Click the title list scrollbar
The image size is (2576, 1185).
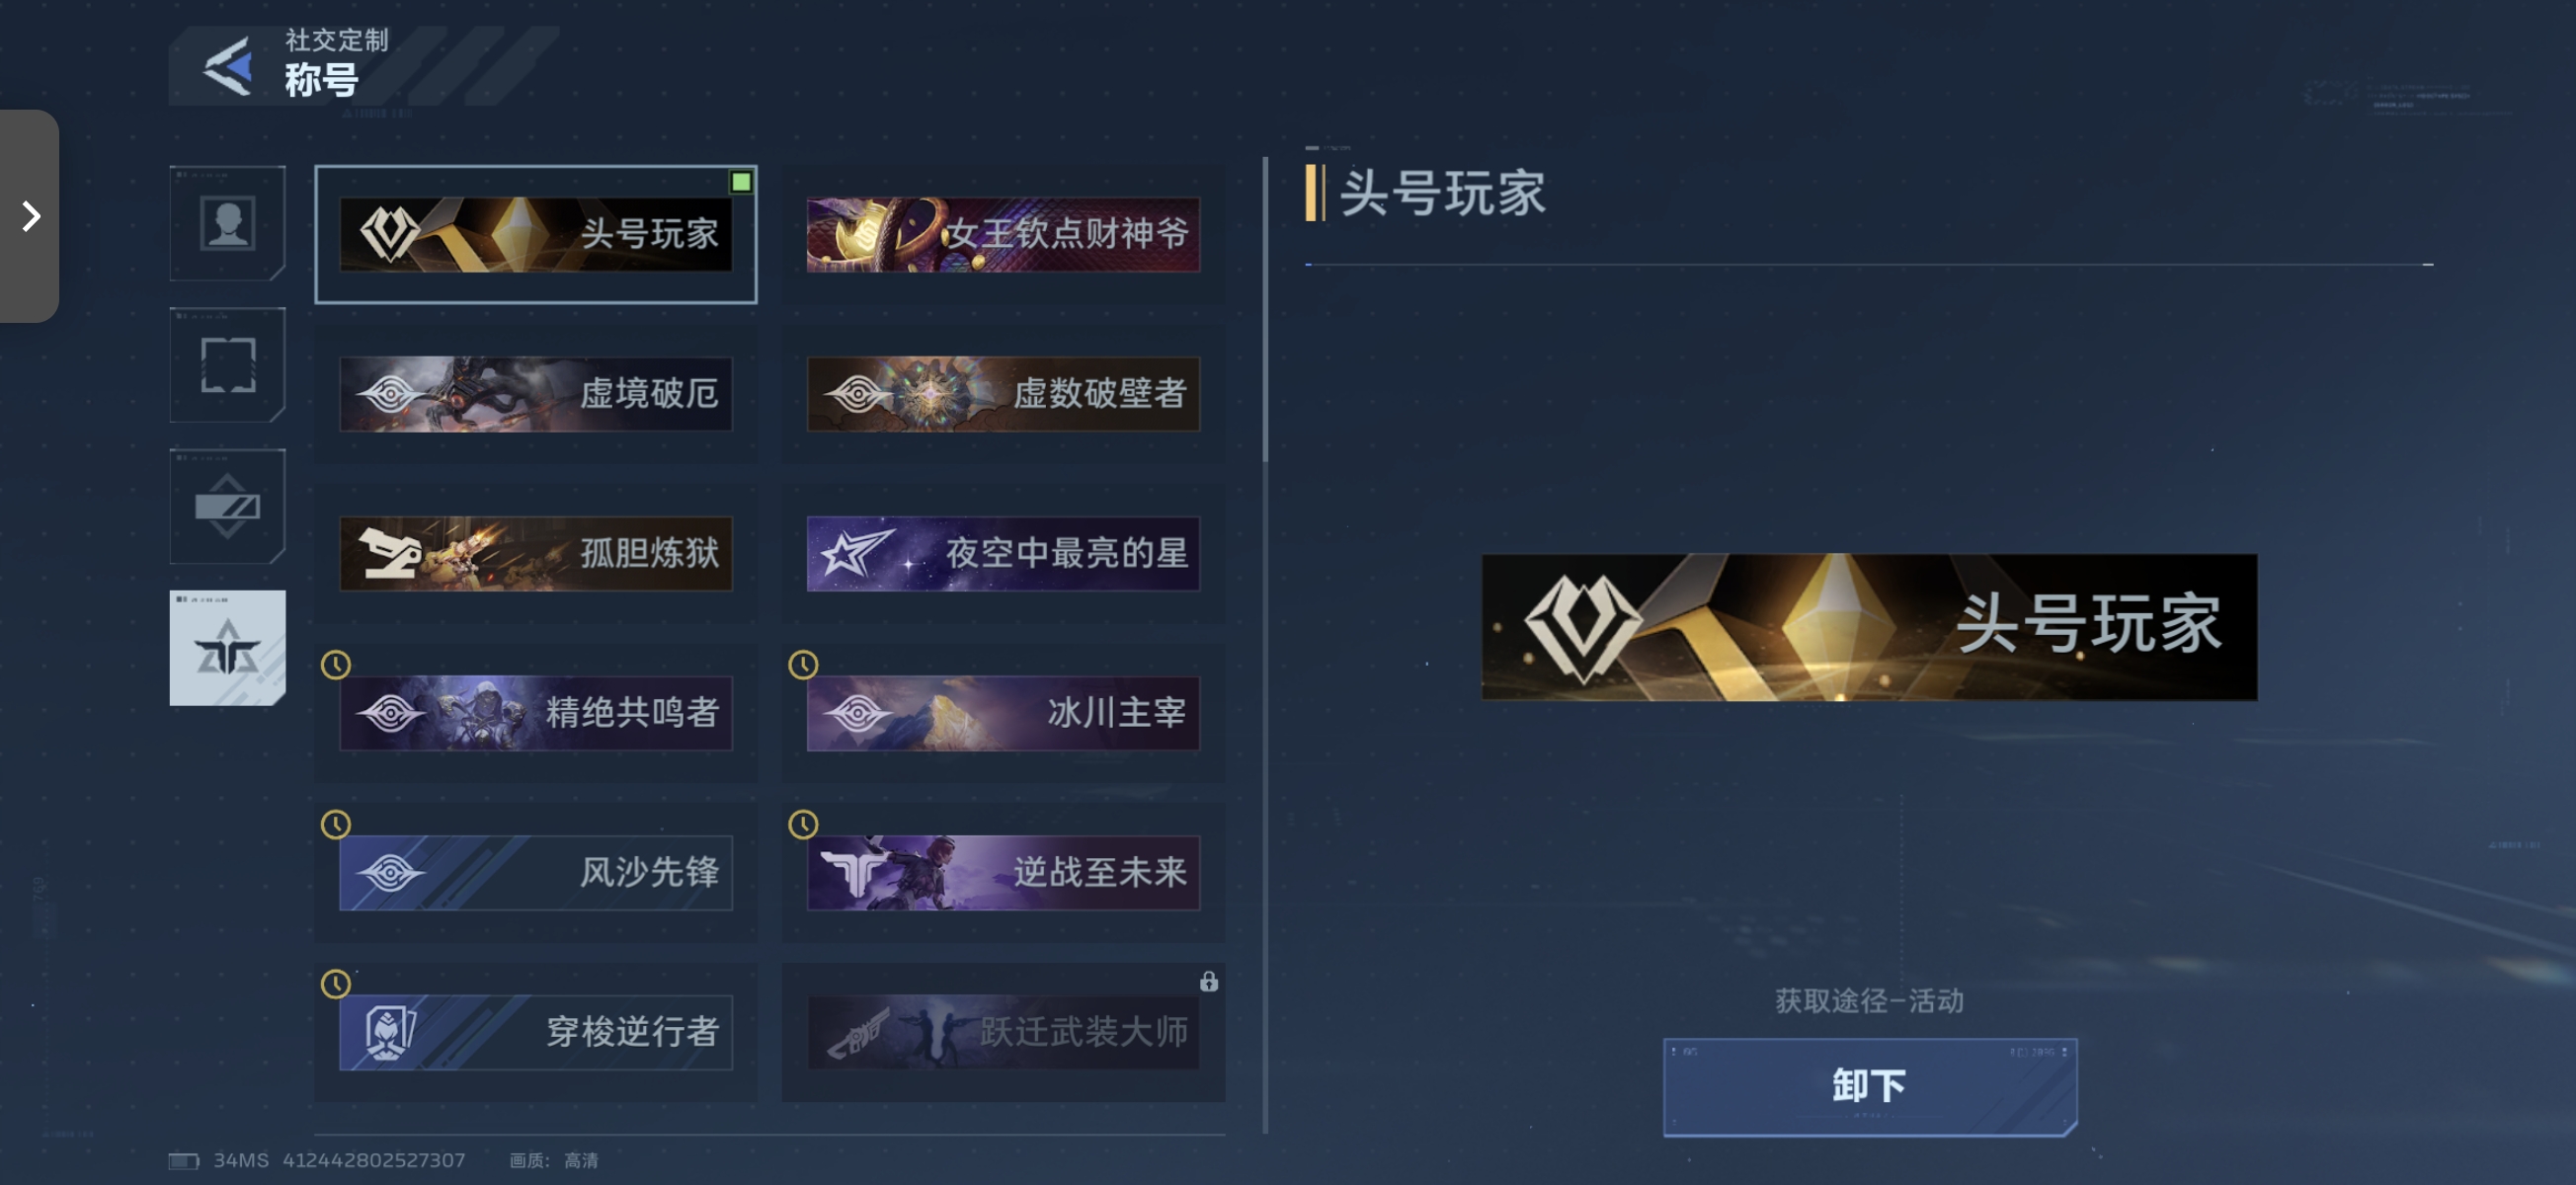[x=1265, y=310]
